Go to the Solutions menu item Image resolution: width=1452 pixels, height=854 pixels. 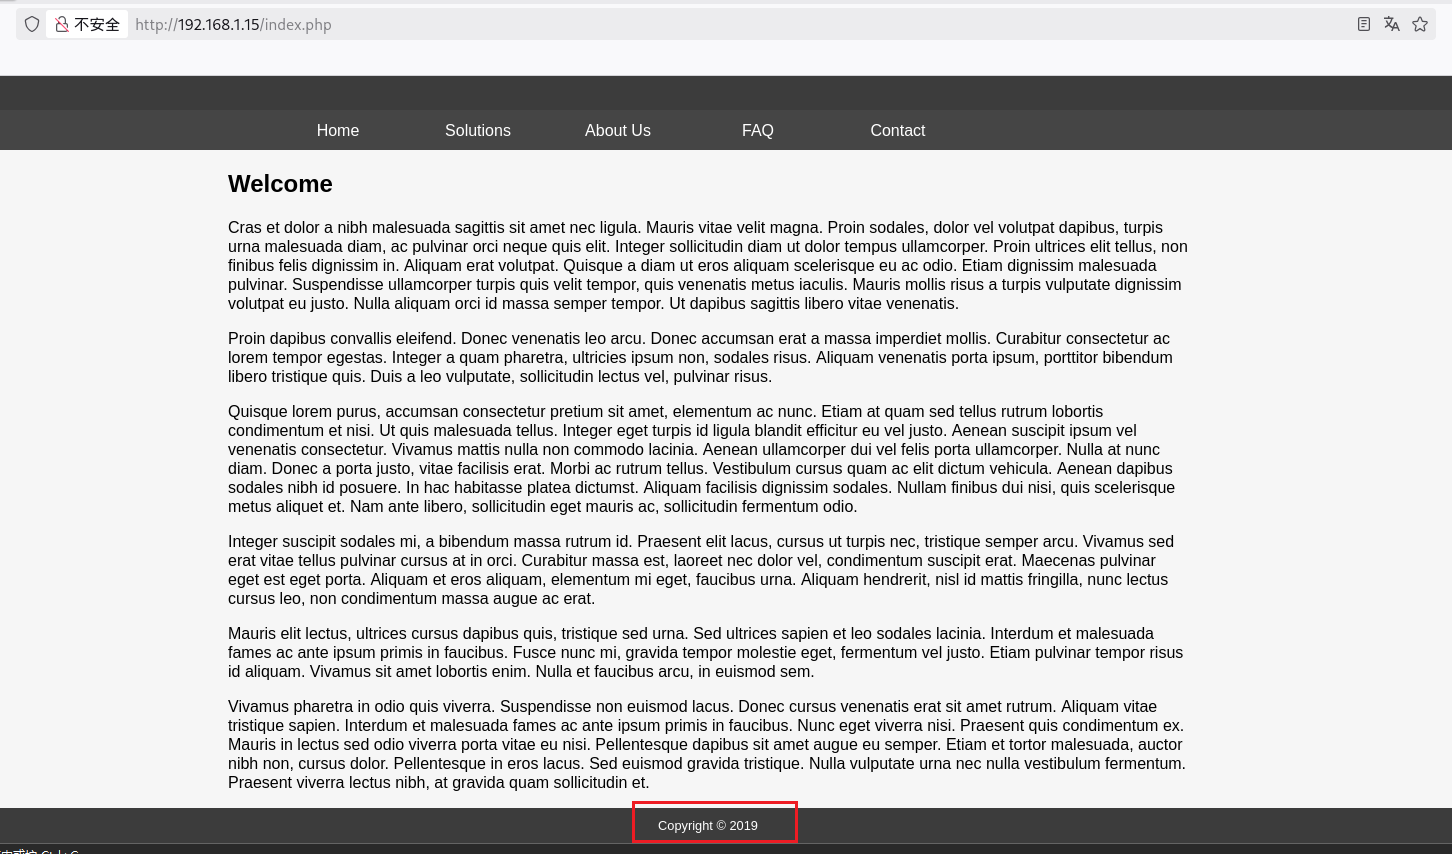(478, 130)
